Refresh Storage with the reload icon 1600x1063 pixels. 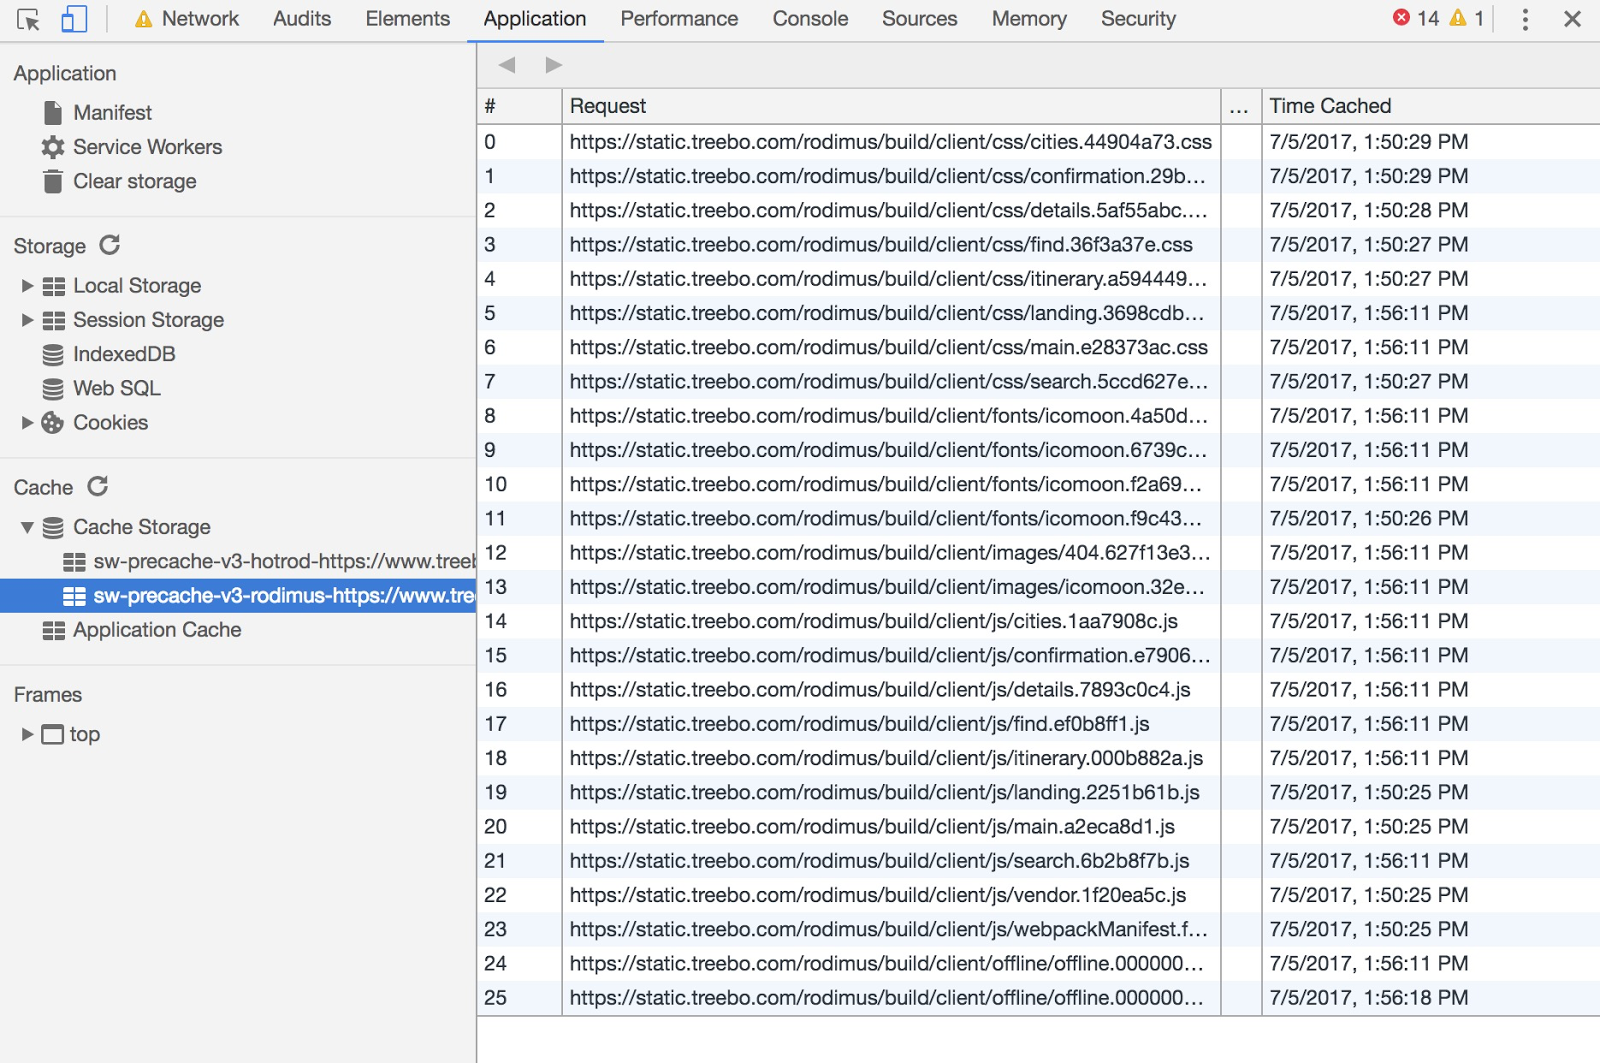110,245
